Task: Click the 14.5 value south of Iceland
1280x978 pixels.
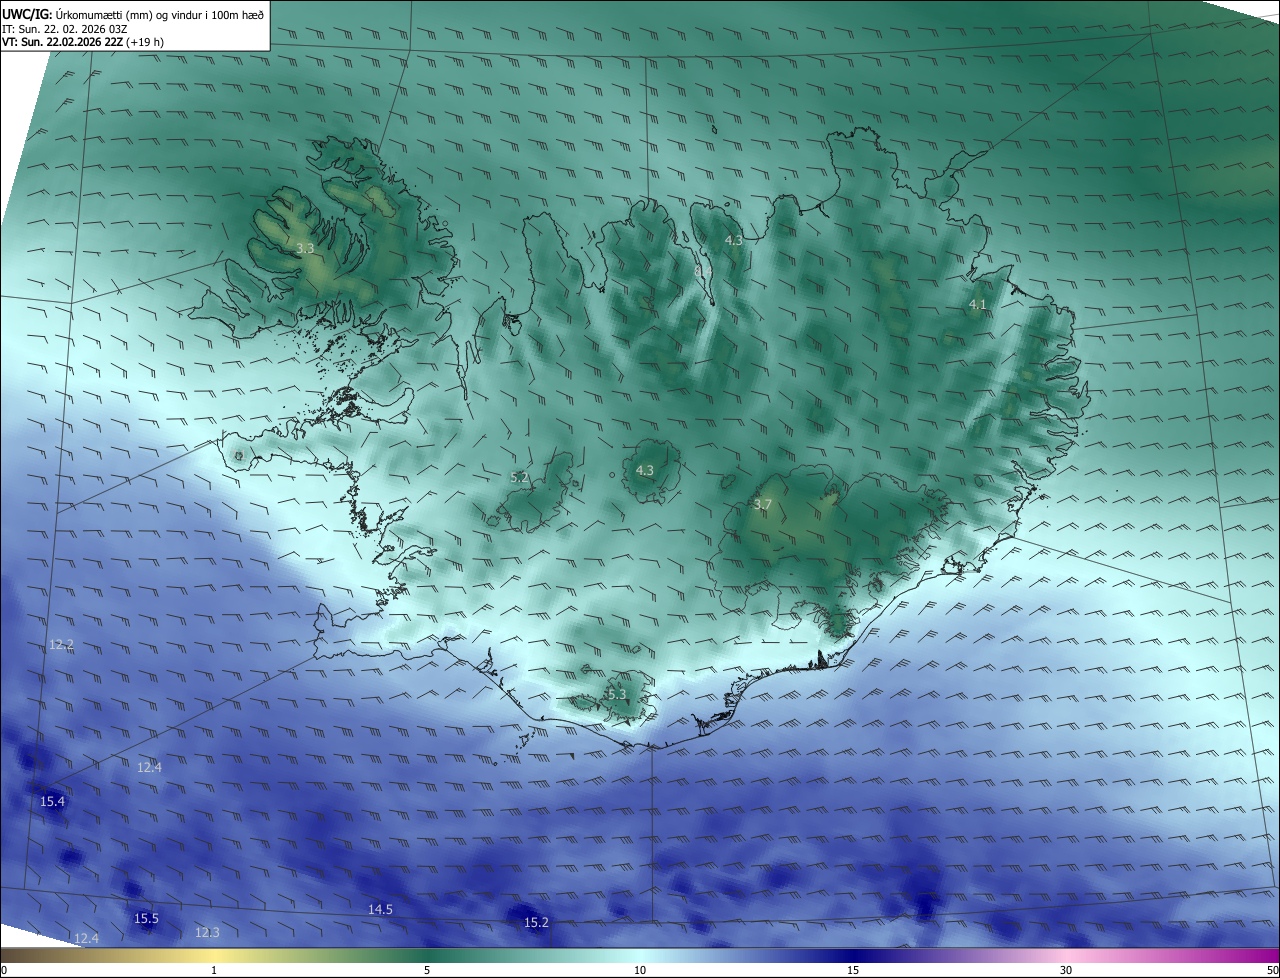Action: point(380,909)
